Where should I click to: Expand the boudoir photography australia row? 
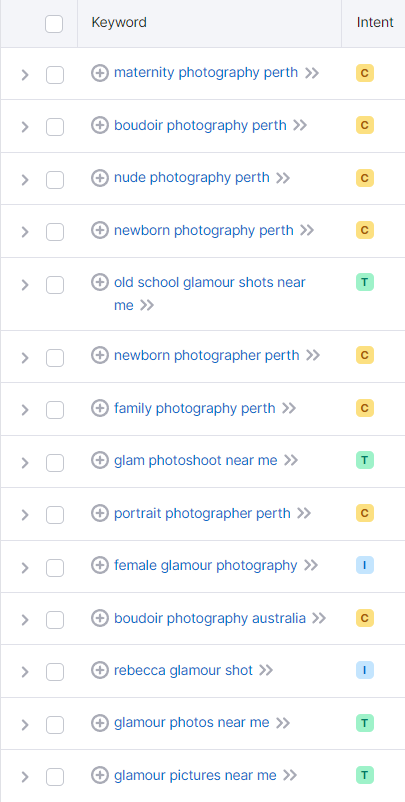point(25,620)
